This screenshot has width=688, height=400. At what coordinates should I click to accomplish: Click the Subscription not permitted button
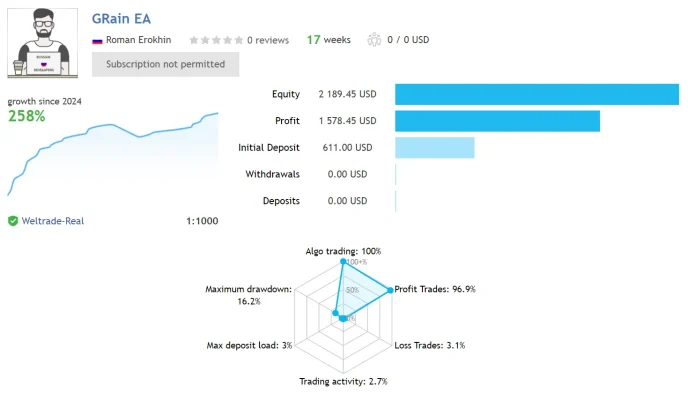point(165,64)
